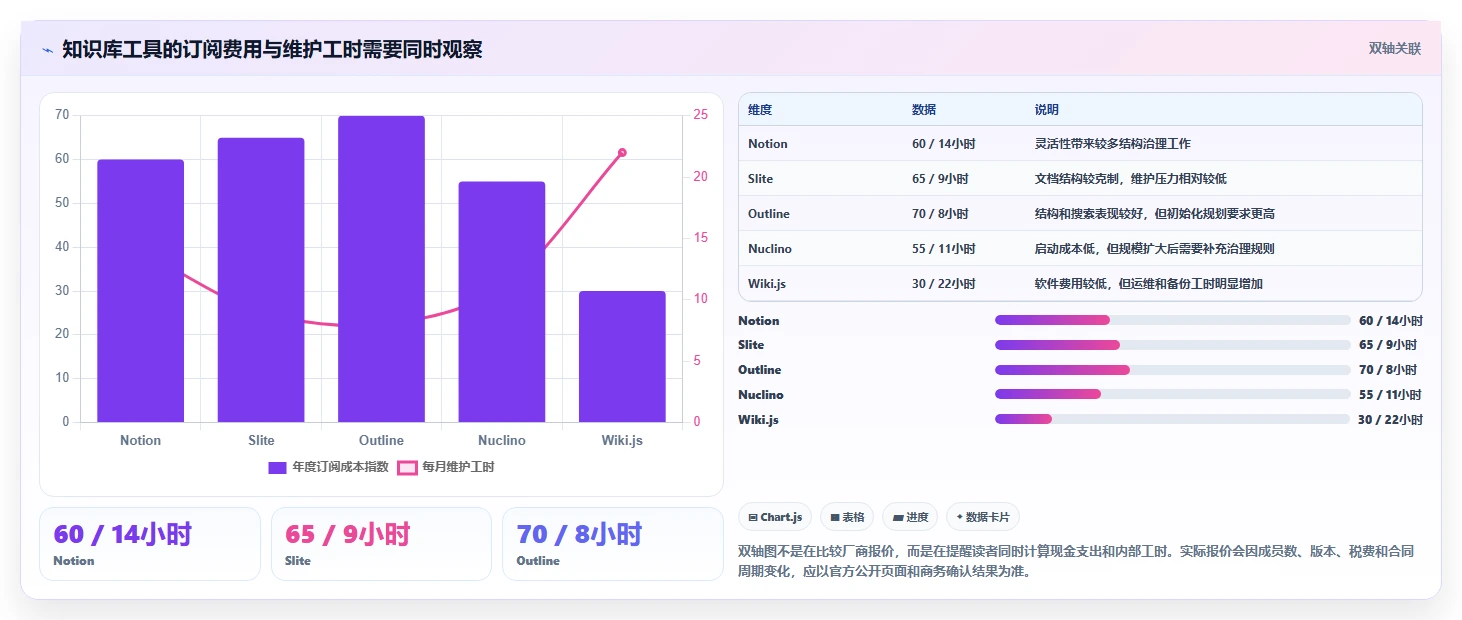The height and width of the screenshot is (620, 1462).
Task: Click the Nuclino bar in the chart
Action: tap(502, 302)
